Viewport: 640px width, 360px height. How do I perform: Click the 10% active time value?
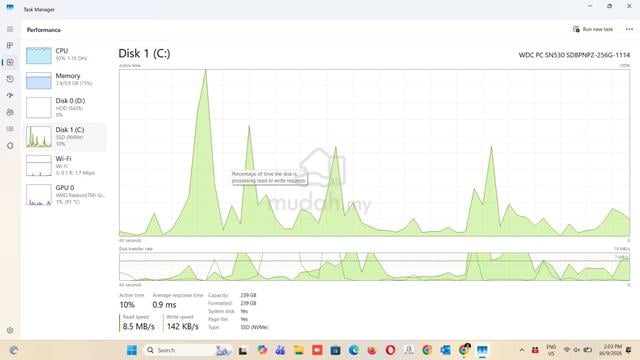click(x=127, y=305)
